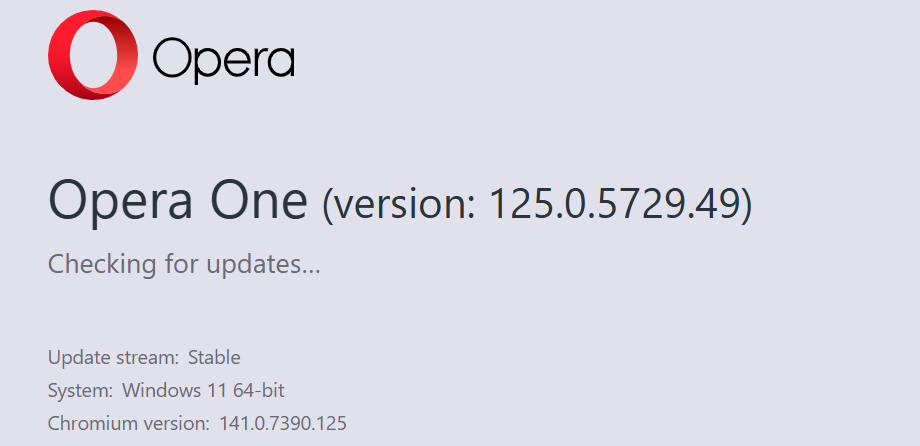Click the opening parenthesis before version in heading
Screen dimensions: 920x446
[x=328, y=204]
